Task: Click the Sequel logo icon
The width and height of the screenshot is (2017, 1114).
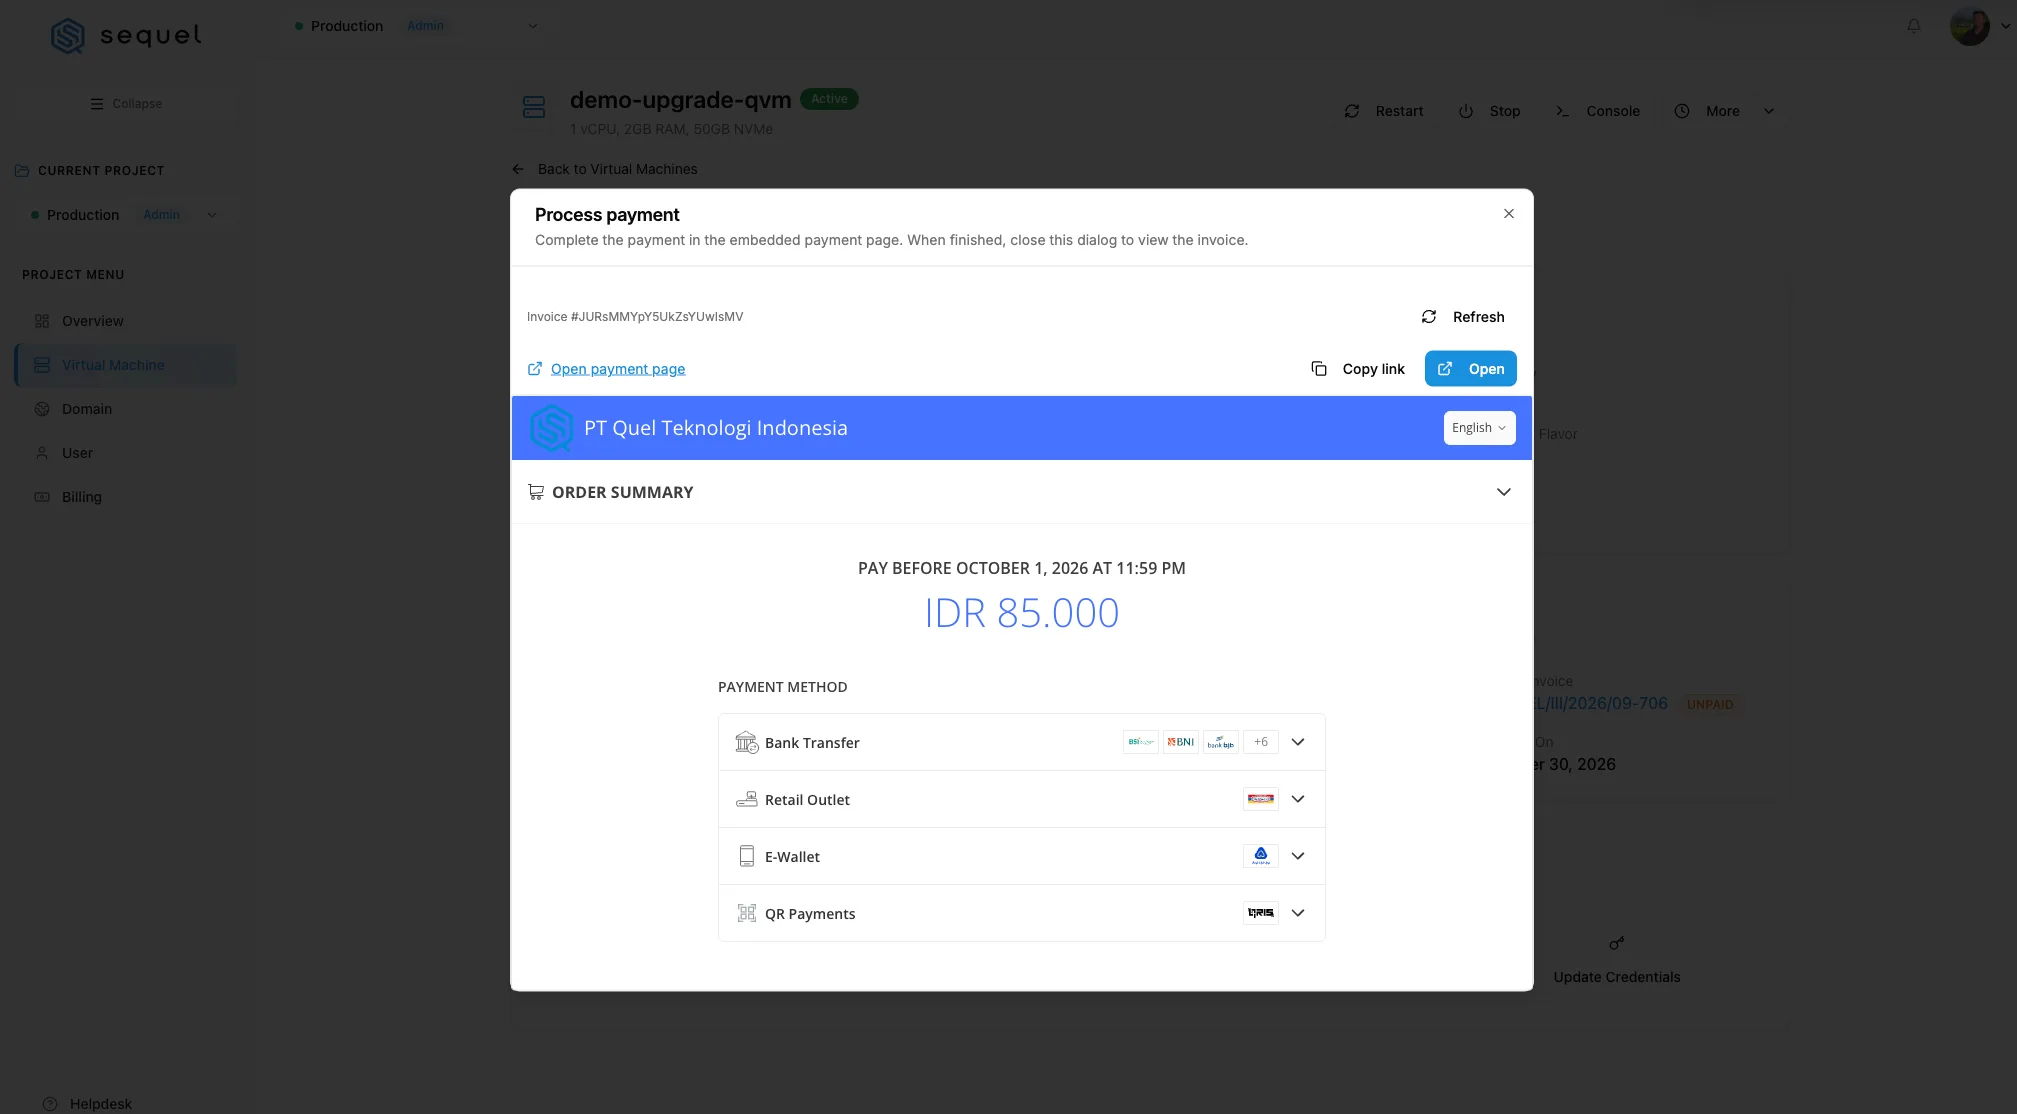Action: point(68,36)
